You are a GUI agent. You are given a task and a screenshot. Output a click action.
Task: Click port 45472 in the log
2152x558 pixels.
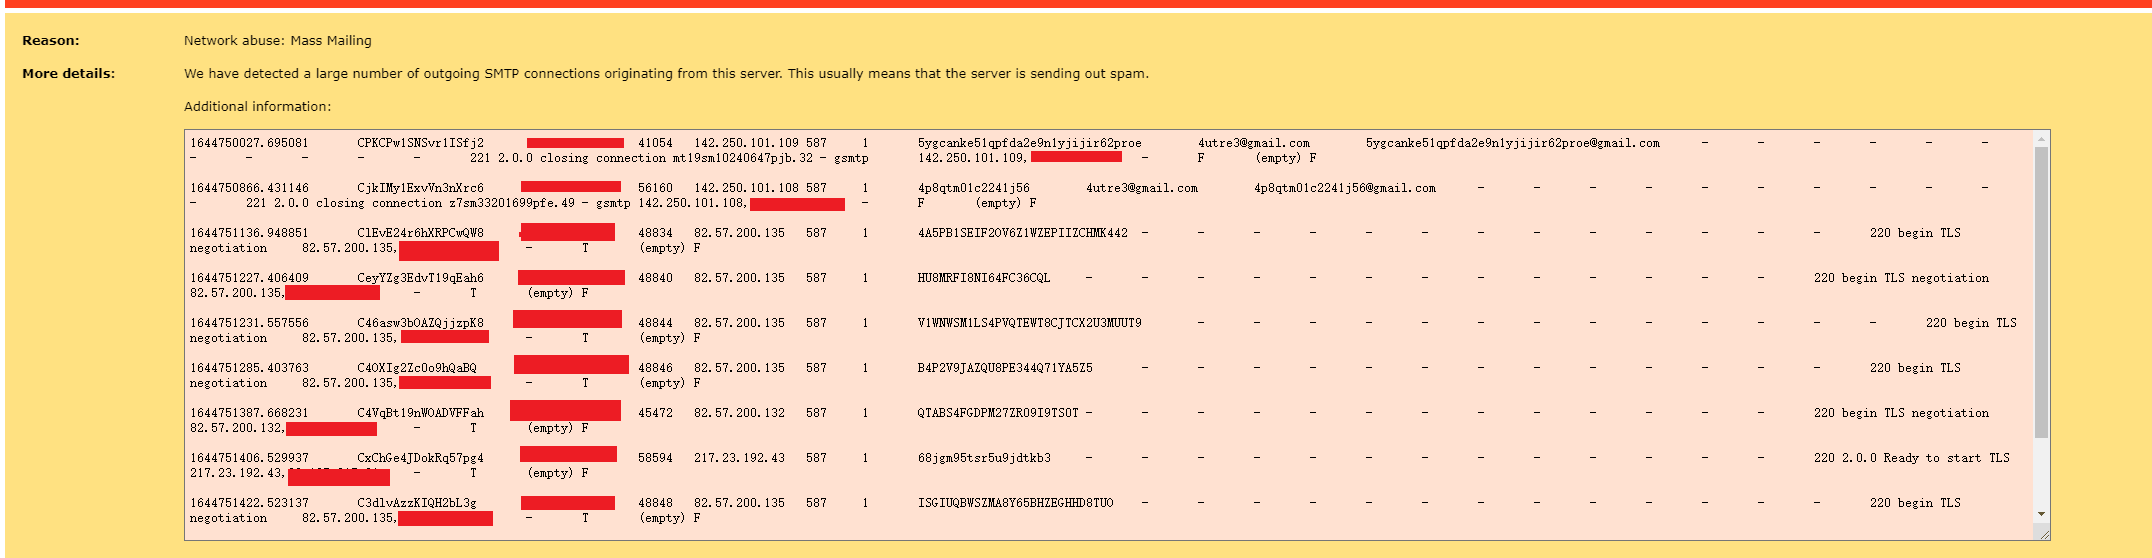click(655, 413)
